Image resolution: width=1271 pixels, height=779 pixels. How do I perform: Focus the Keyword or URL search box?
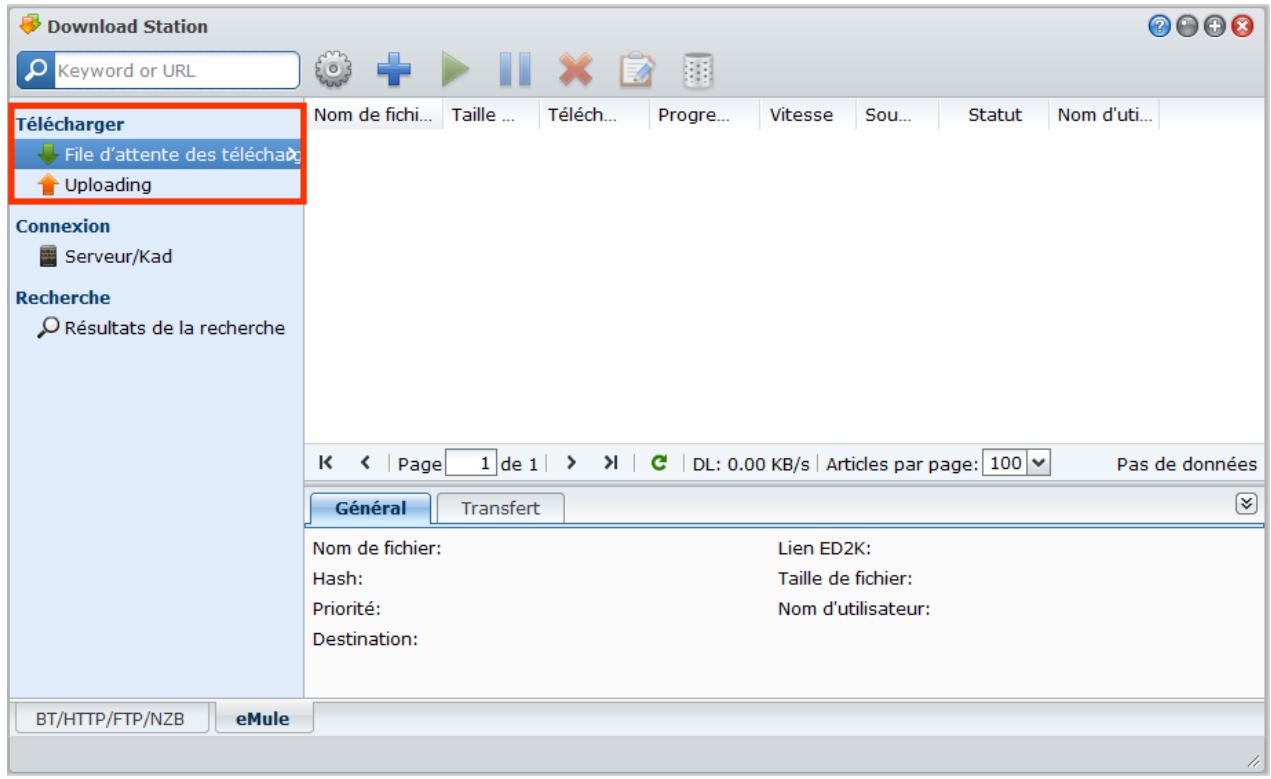pos(176,71)
